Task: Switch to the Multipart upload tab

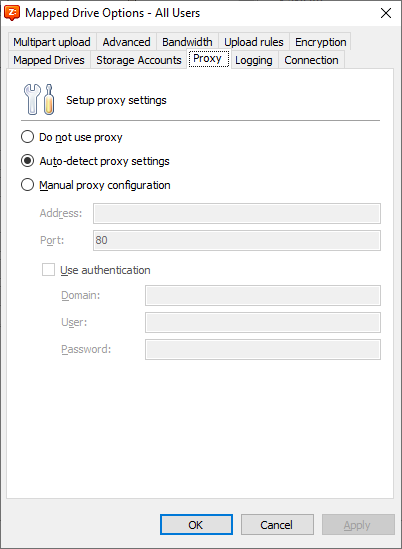Action: click(52, 42)
